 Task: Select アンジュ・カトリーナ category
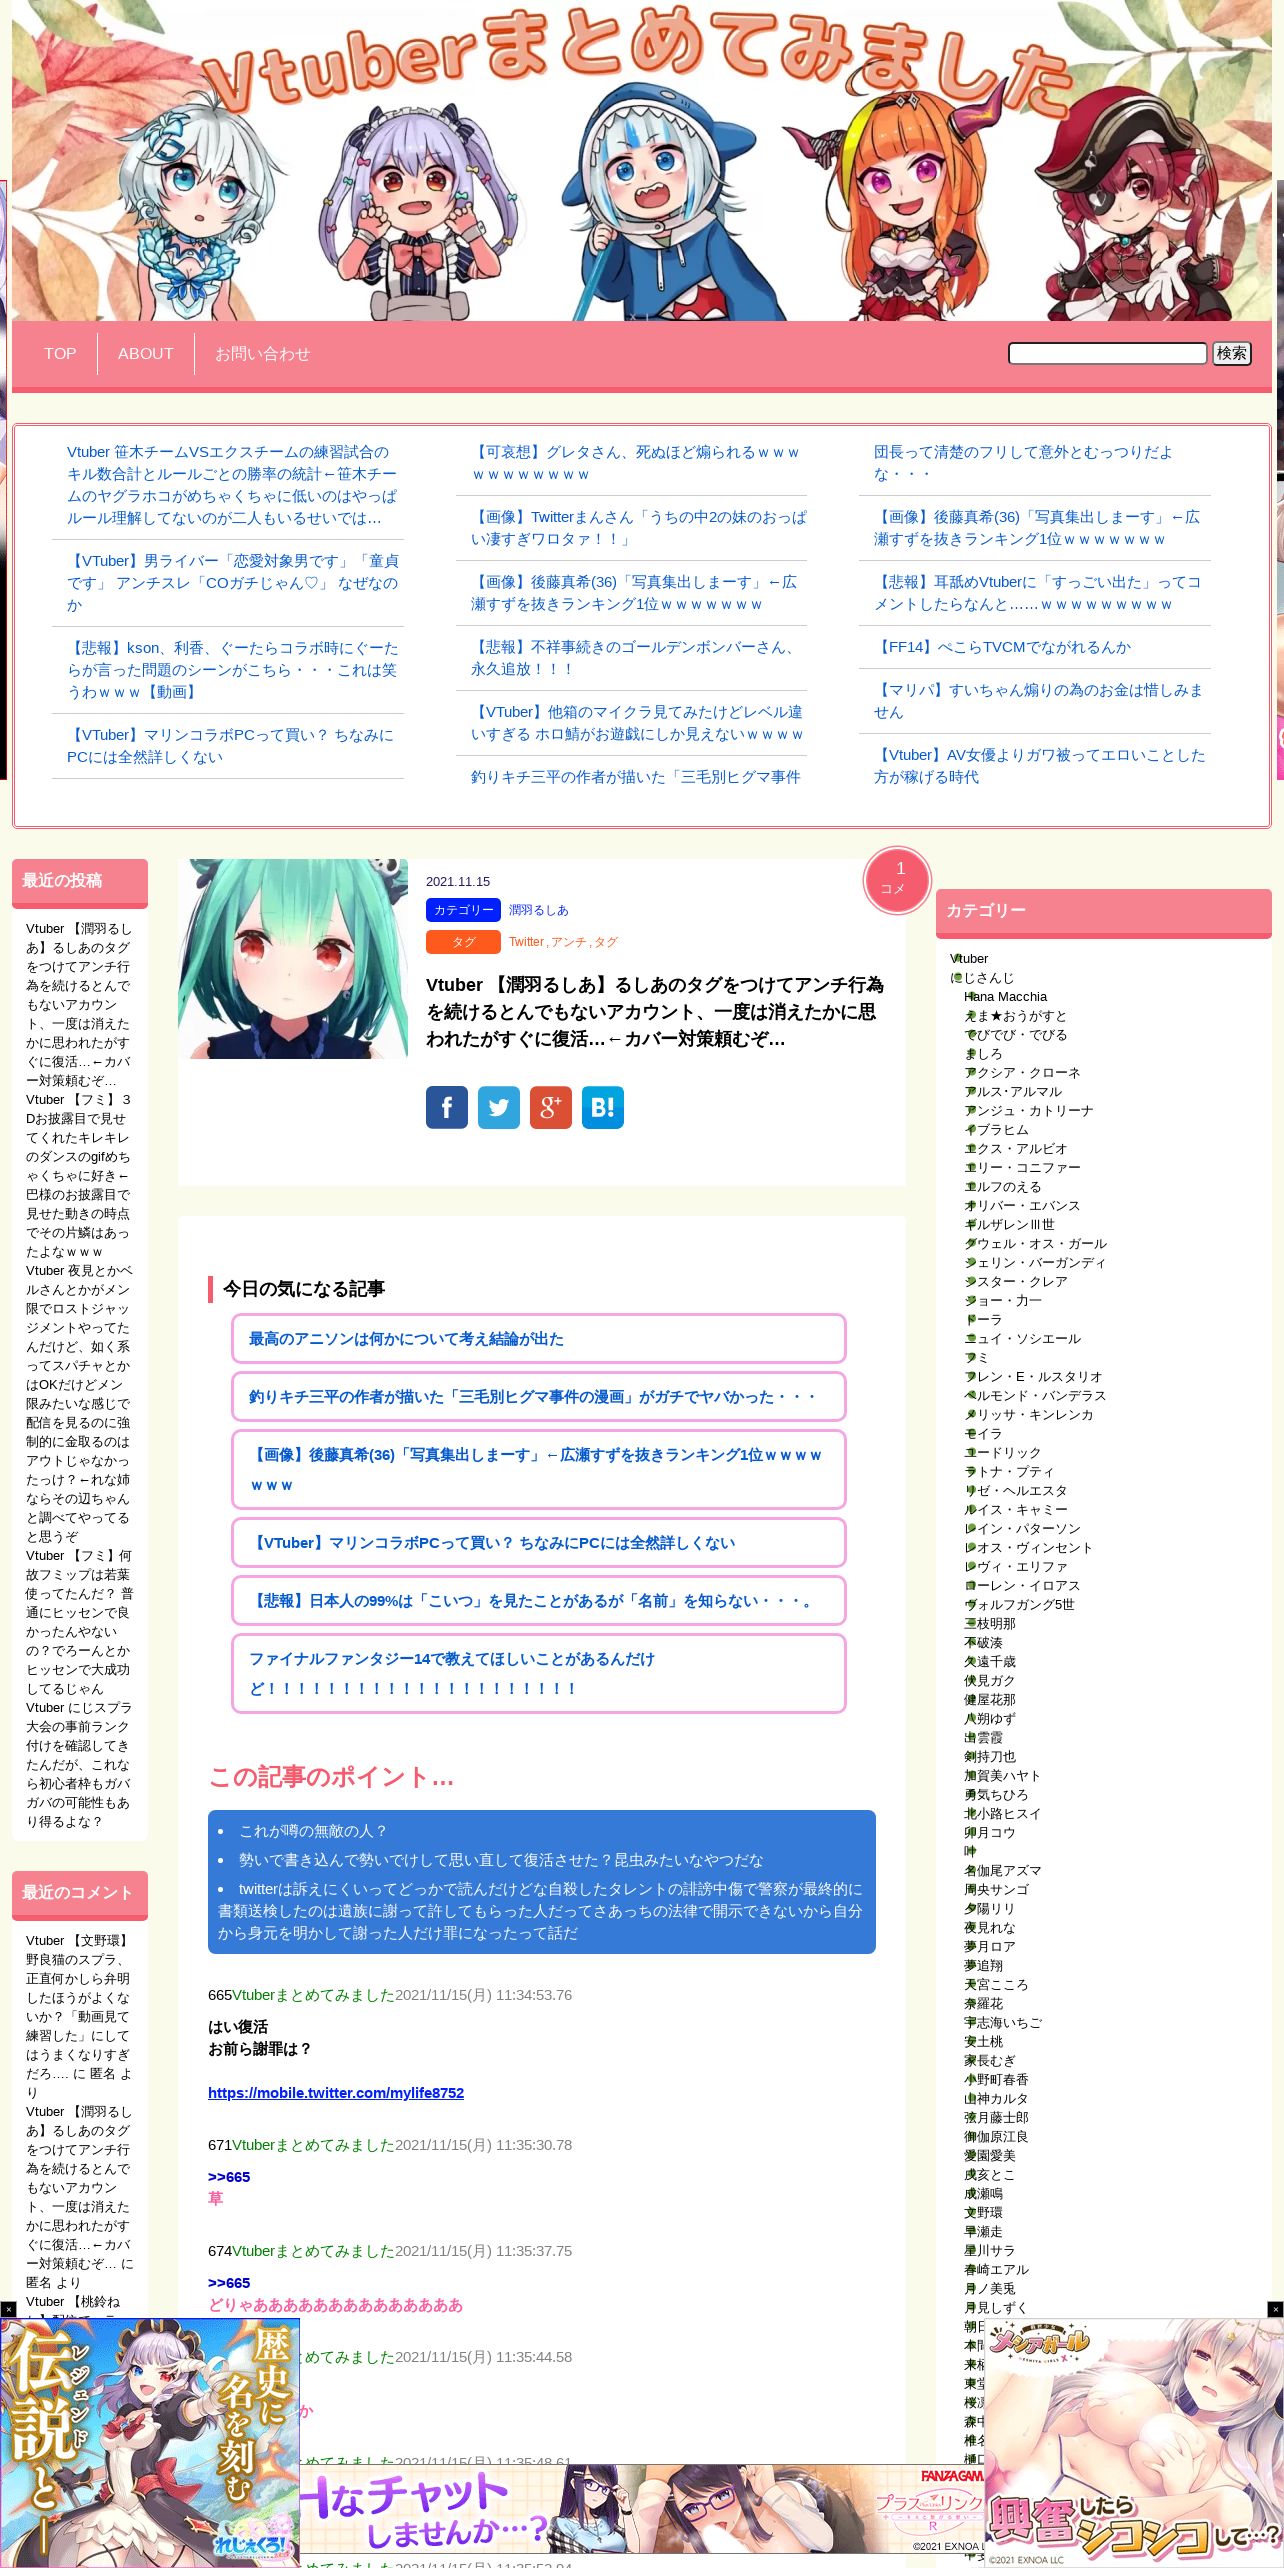pos(1029,1110)
